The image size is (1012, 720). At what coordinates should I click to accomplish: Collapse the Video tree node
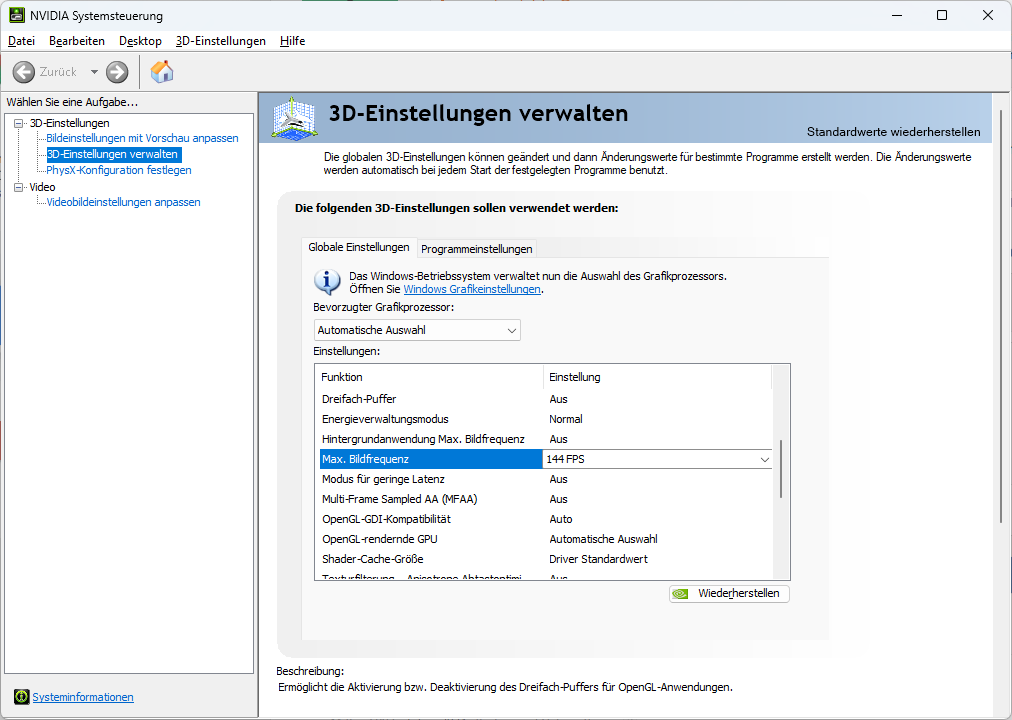19,187
